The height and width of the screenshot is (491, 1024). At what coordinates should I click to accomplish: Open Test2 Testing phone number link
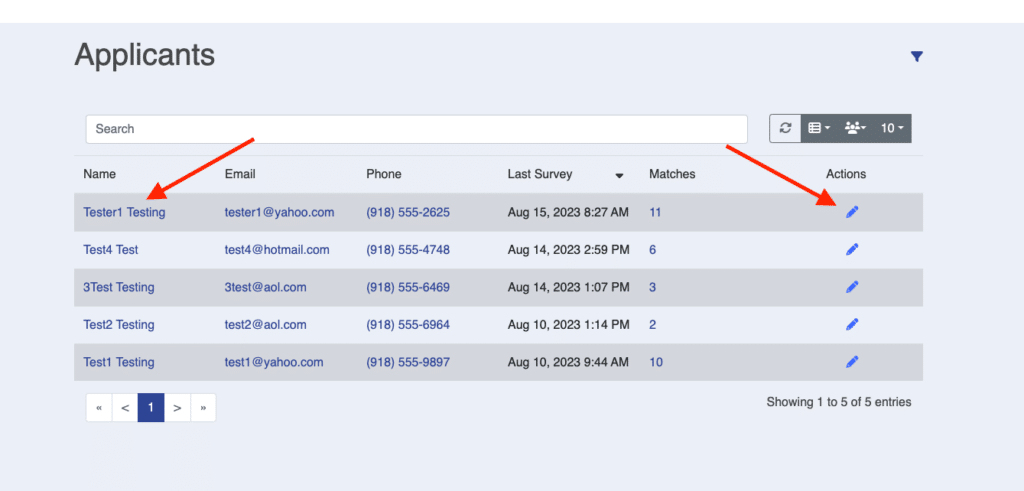[407, 325]
